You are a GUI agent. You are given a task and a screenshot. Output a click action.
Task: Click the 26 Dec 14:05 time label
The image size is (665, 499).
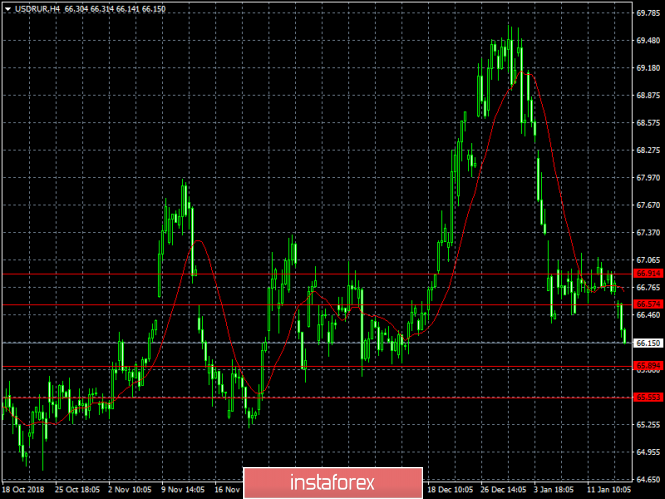click(503, 490)
